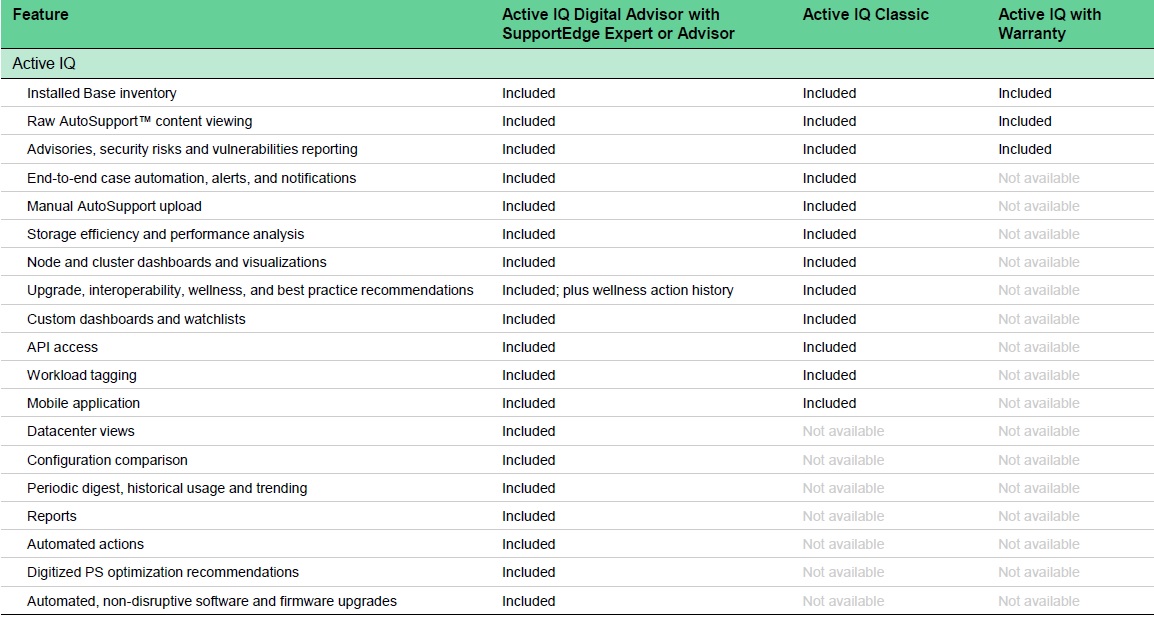Viewport: 1154px width, 617px height.
Task: Select Raw AutoSupport content viewing label
Action: pyautogui.click(x=139, y=121)
